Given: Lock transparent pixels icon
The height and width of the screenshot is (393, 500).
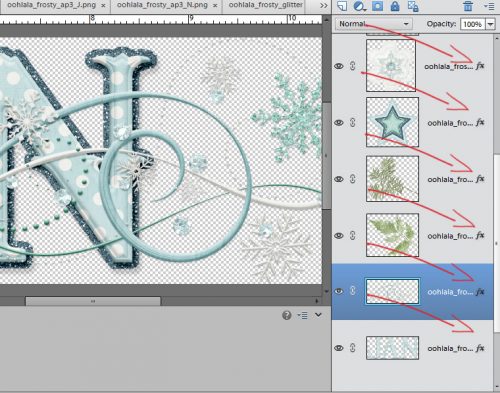Looking at the screenshot, I should tap(413, 6).
